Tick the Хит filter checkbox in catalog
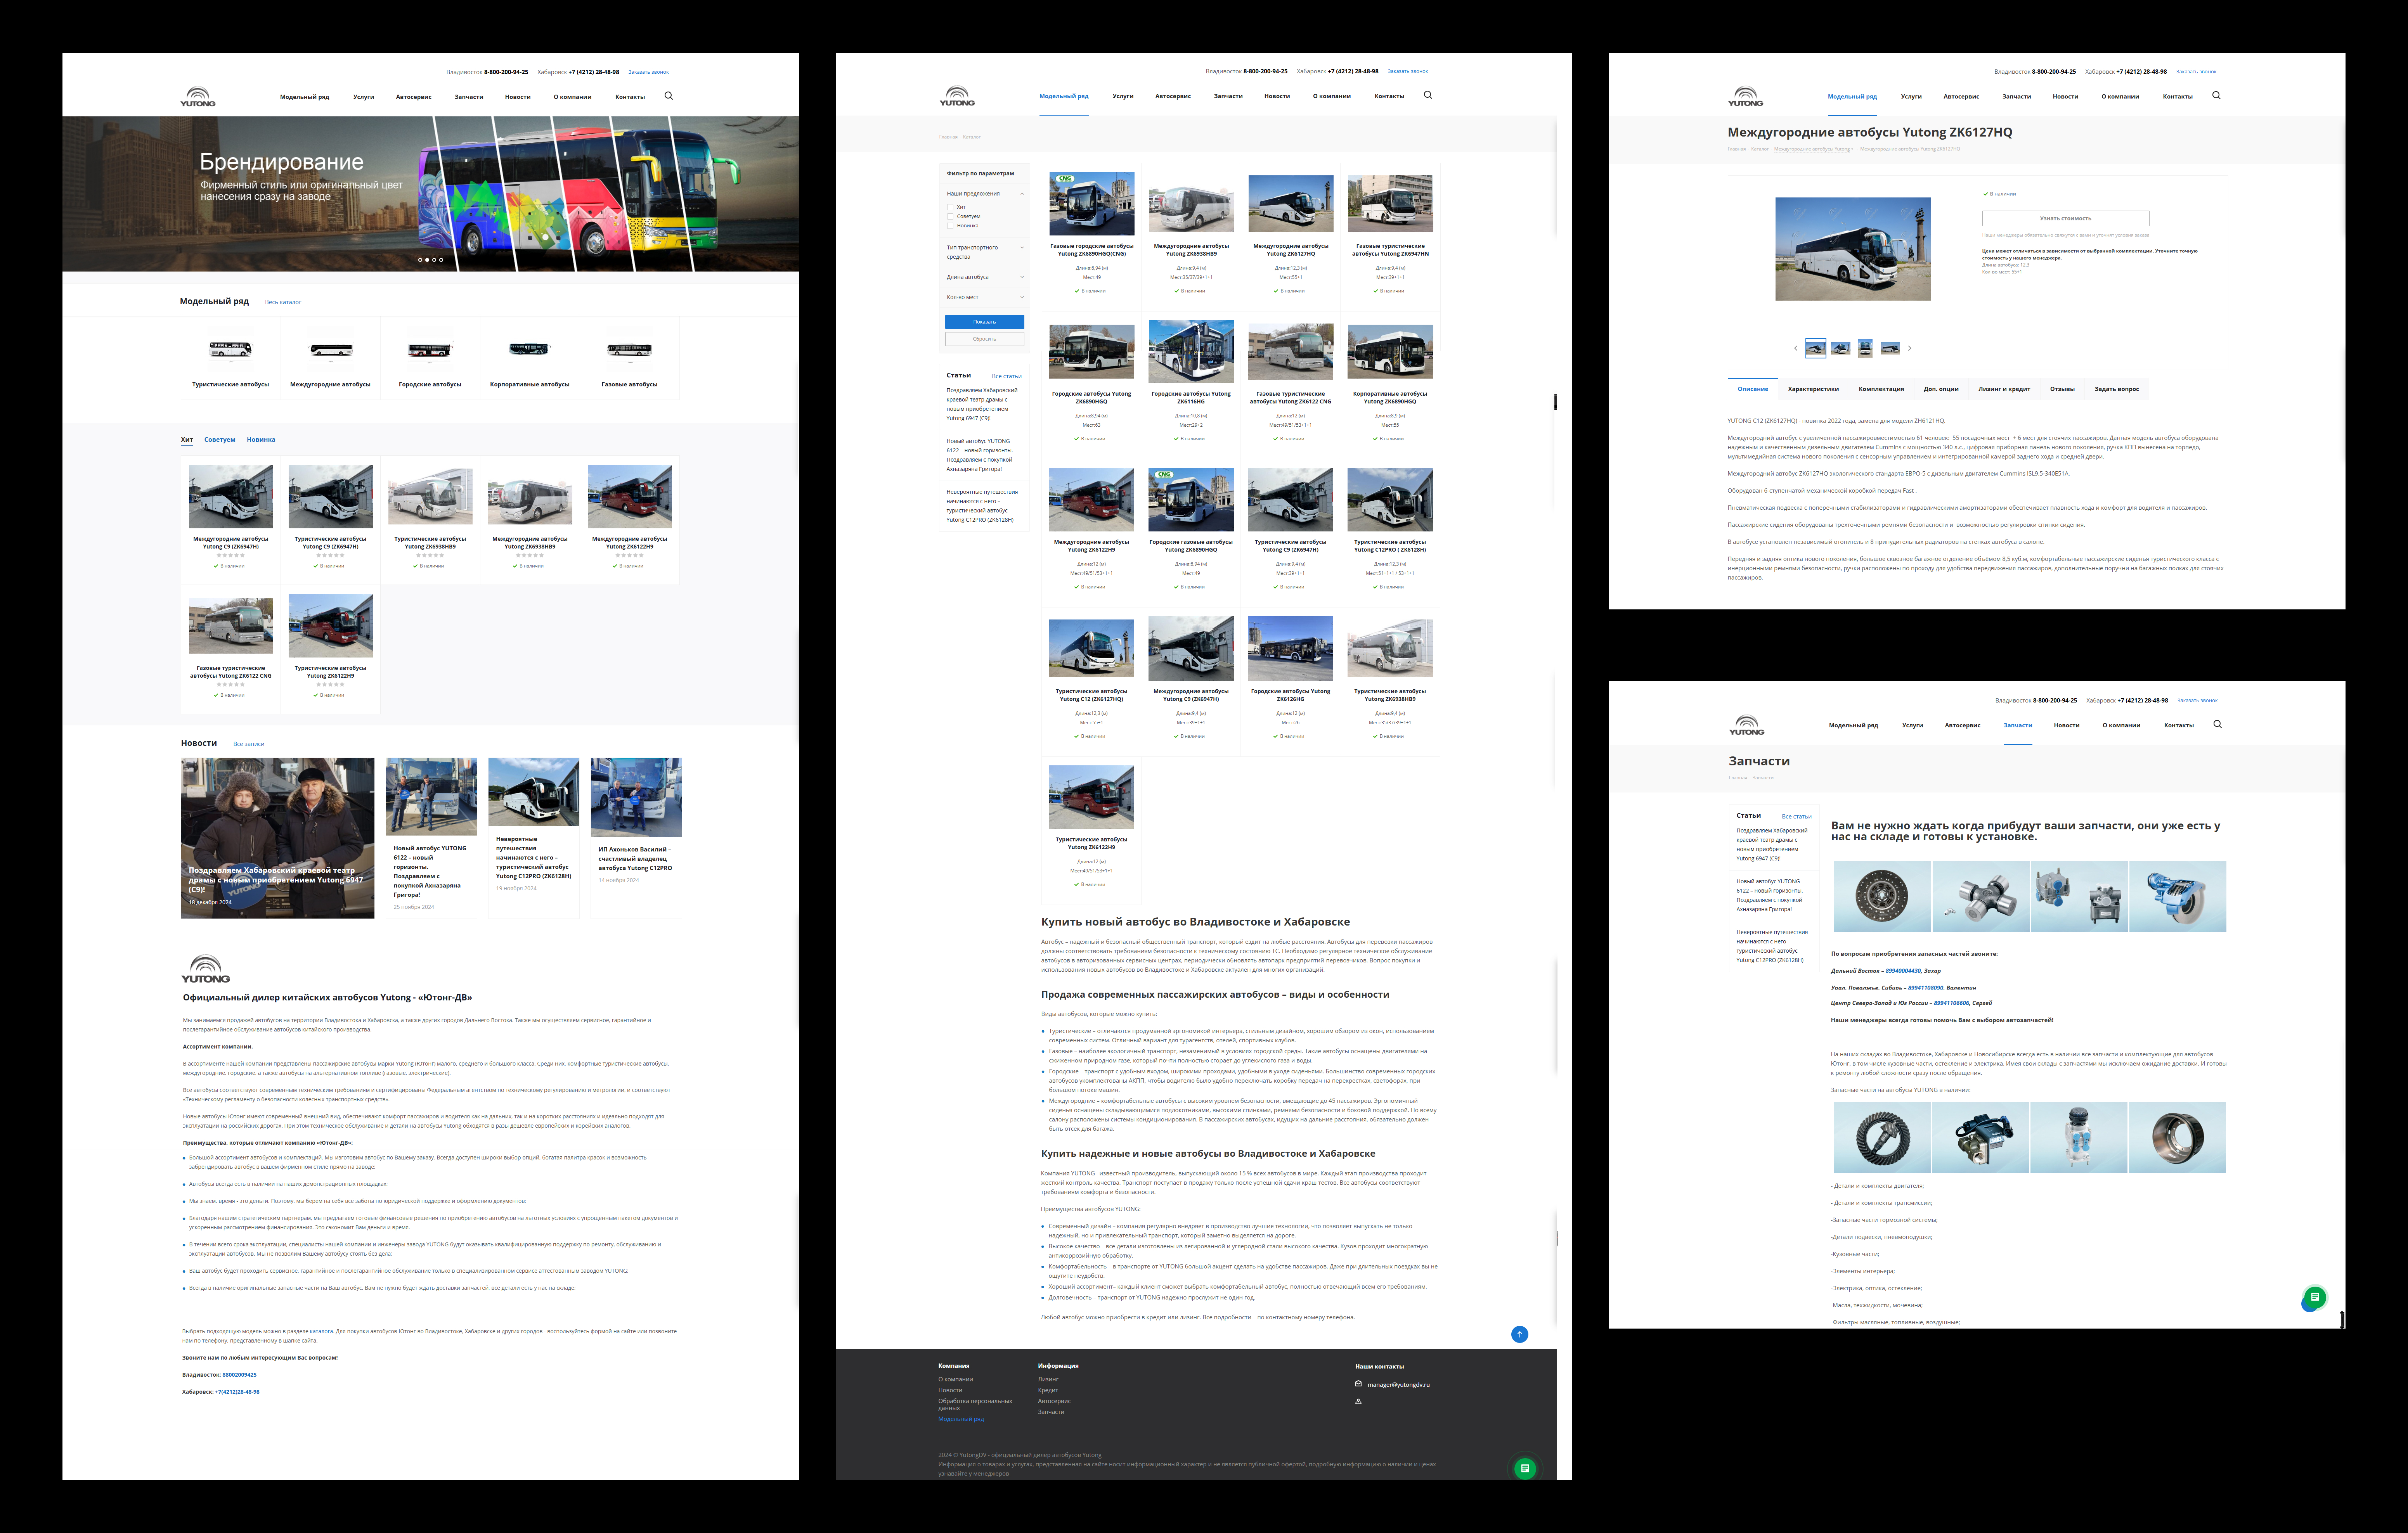The height and width of the screenshot is (1533, 2408). (950, 207)
